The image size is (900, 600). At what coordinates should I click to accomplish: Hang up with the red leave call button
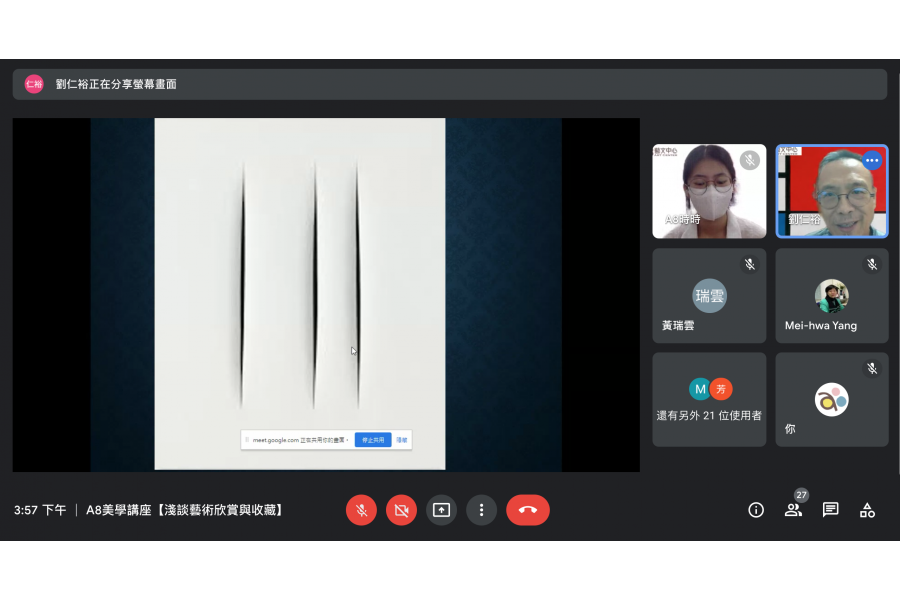pyautogui.click(x=527, y=510)
